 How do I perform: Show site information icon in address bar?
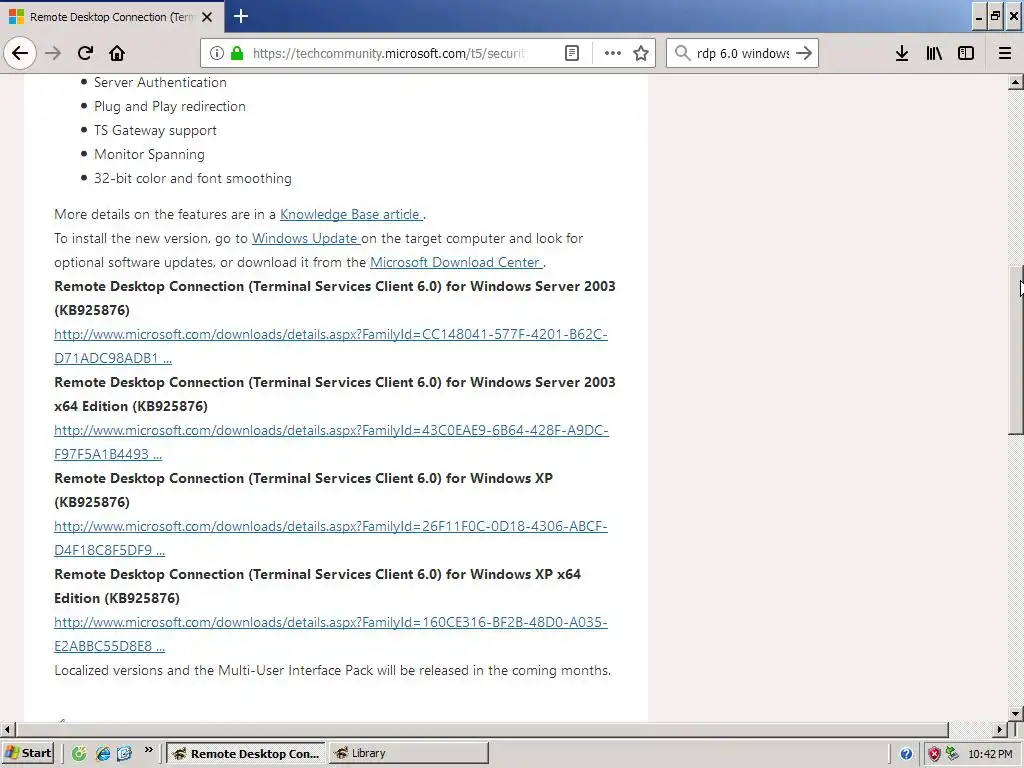coord(216,53)
